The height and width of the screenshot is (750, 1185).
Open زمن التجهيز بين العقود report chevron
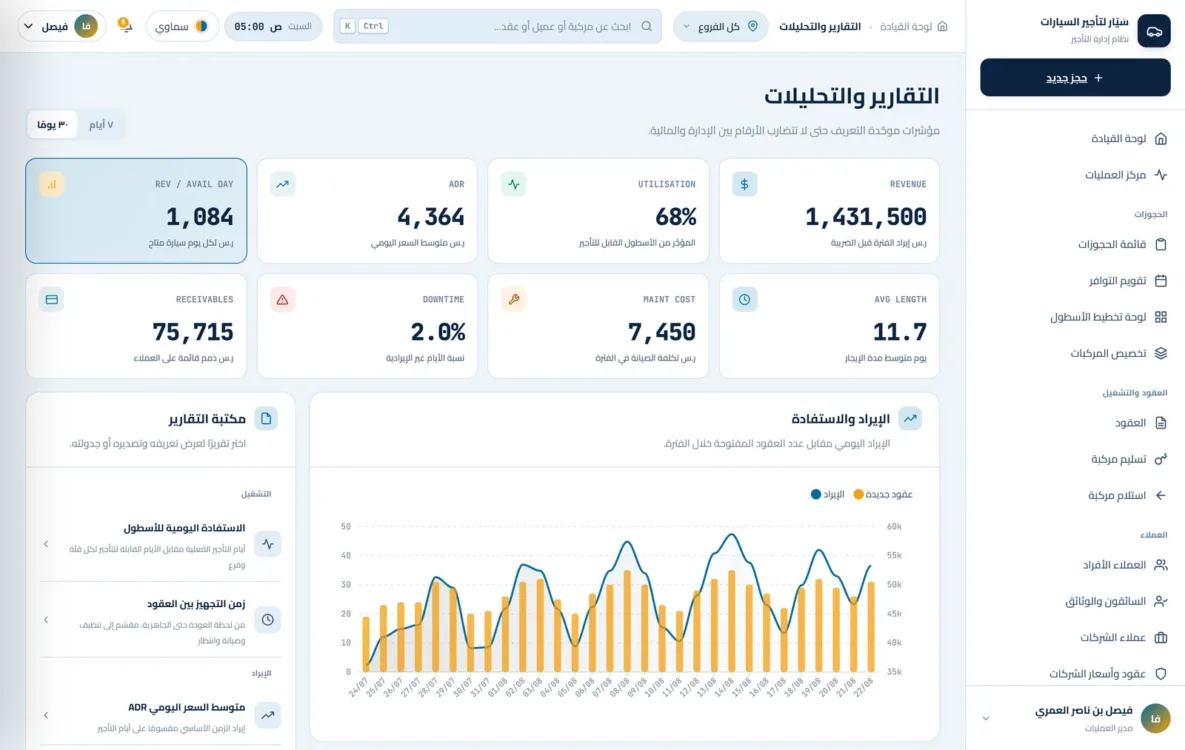pos(46,619)
